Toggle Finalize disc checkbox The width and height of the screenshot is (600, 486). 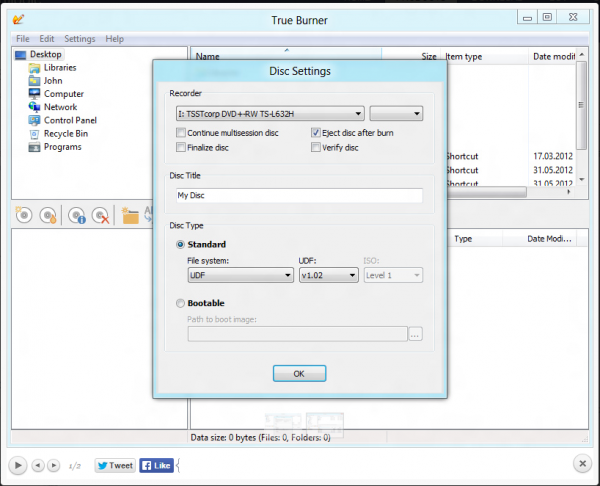tap(181, 147)
